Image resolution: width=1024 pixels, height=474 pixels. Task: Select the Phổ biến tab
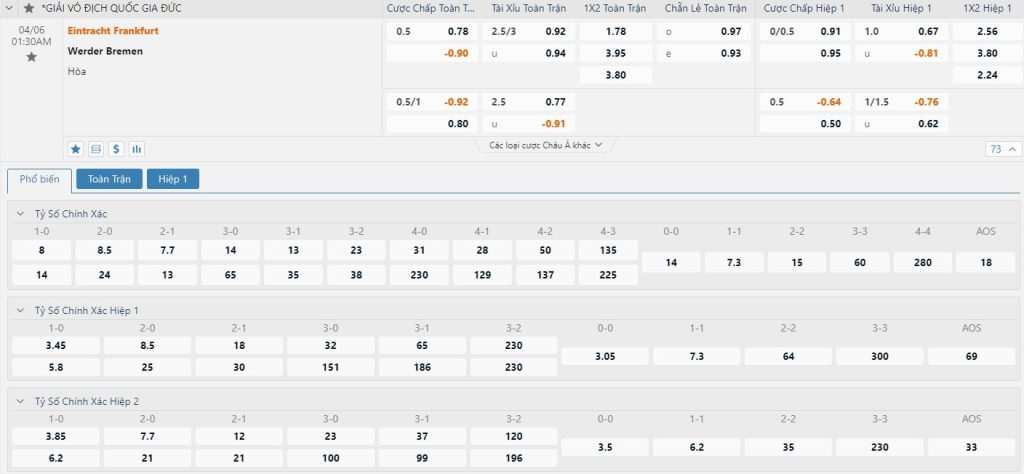40,179
